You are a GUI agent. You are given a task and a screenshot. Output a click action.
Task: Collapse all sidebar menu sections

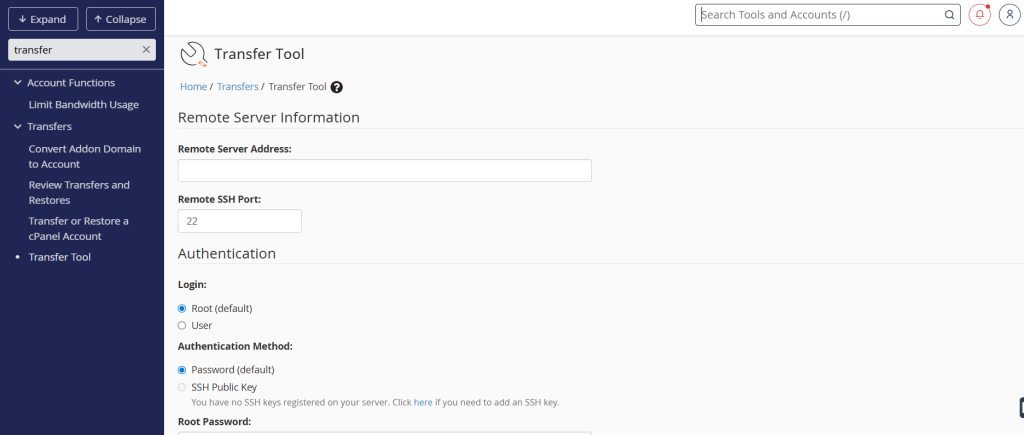(x=121, y=19)
